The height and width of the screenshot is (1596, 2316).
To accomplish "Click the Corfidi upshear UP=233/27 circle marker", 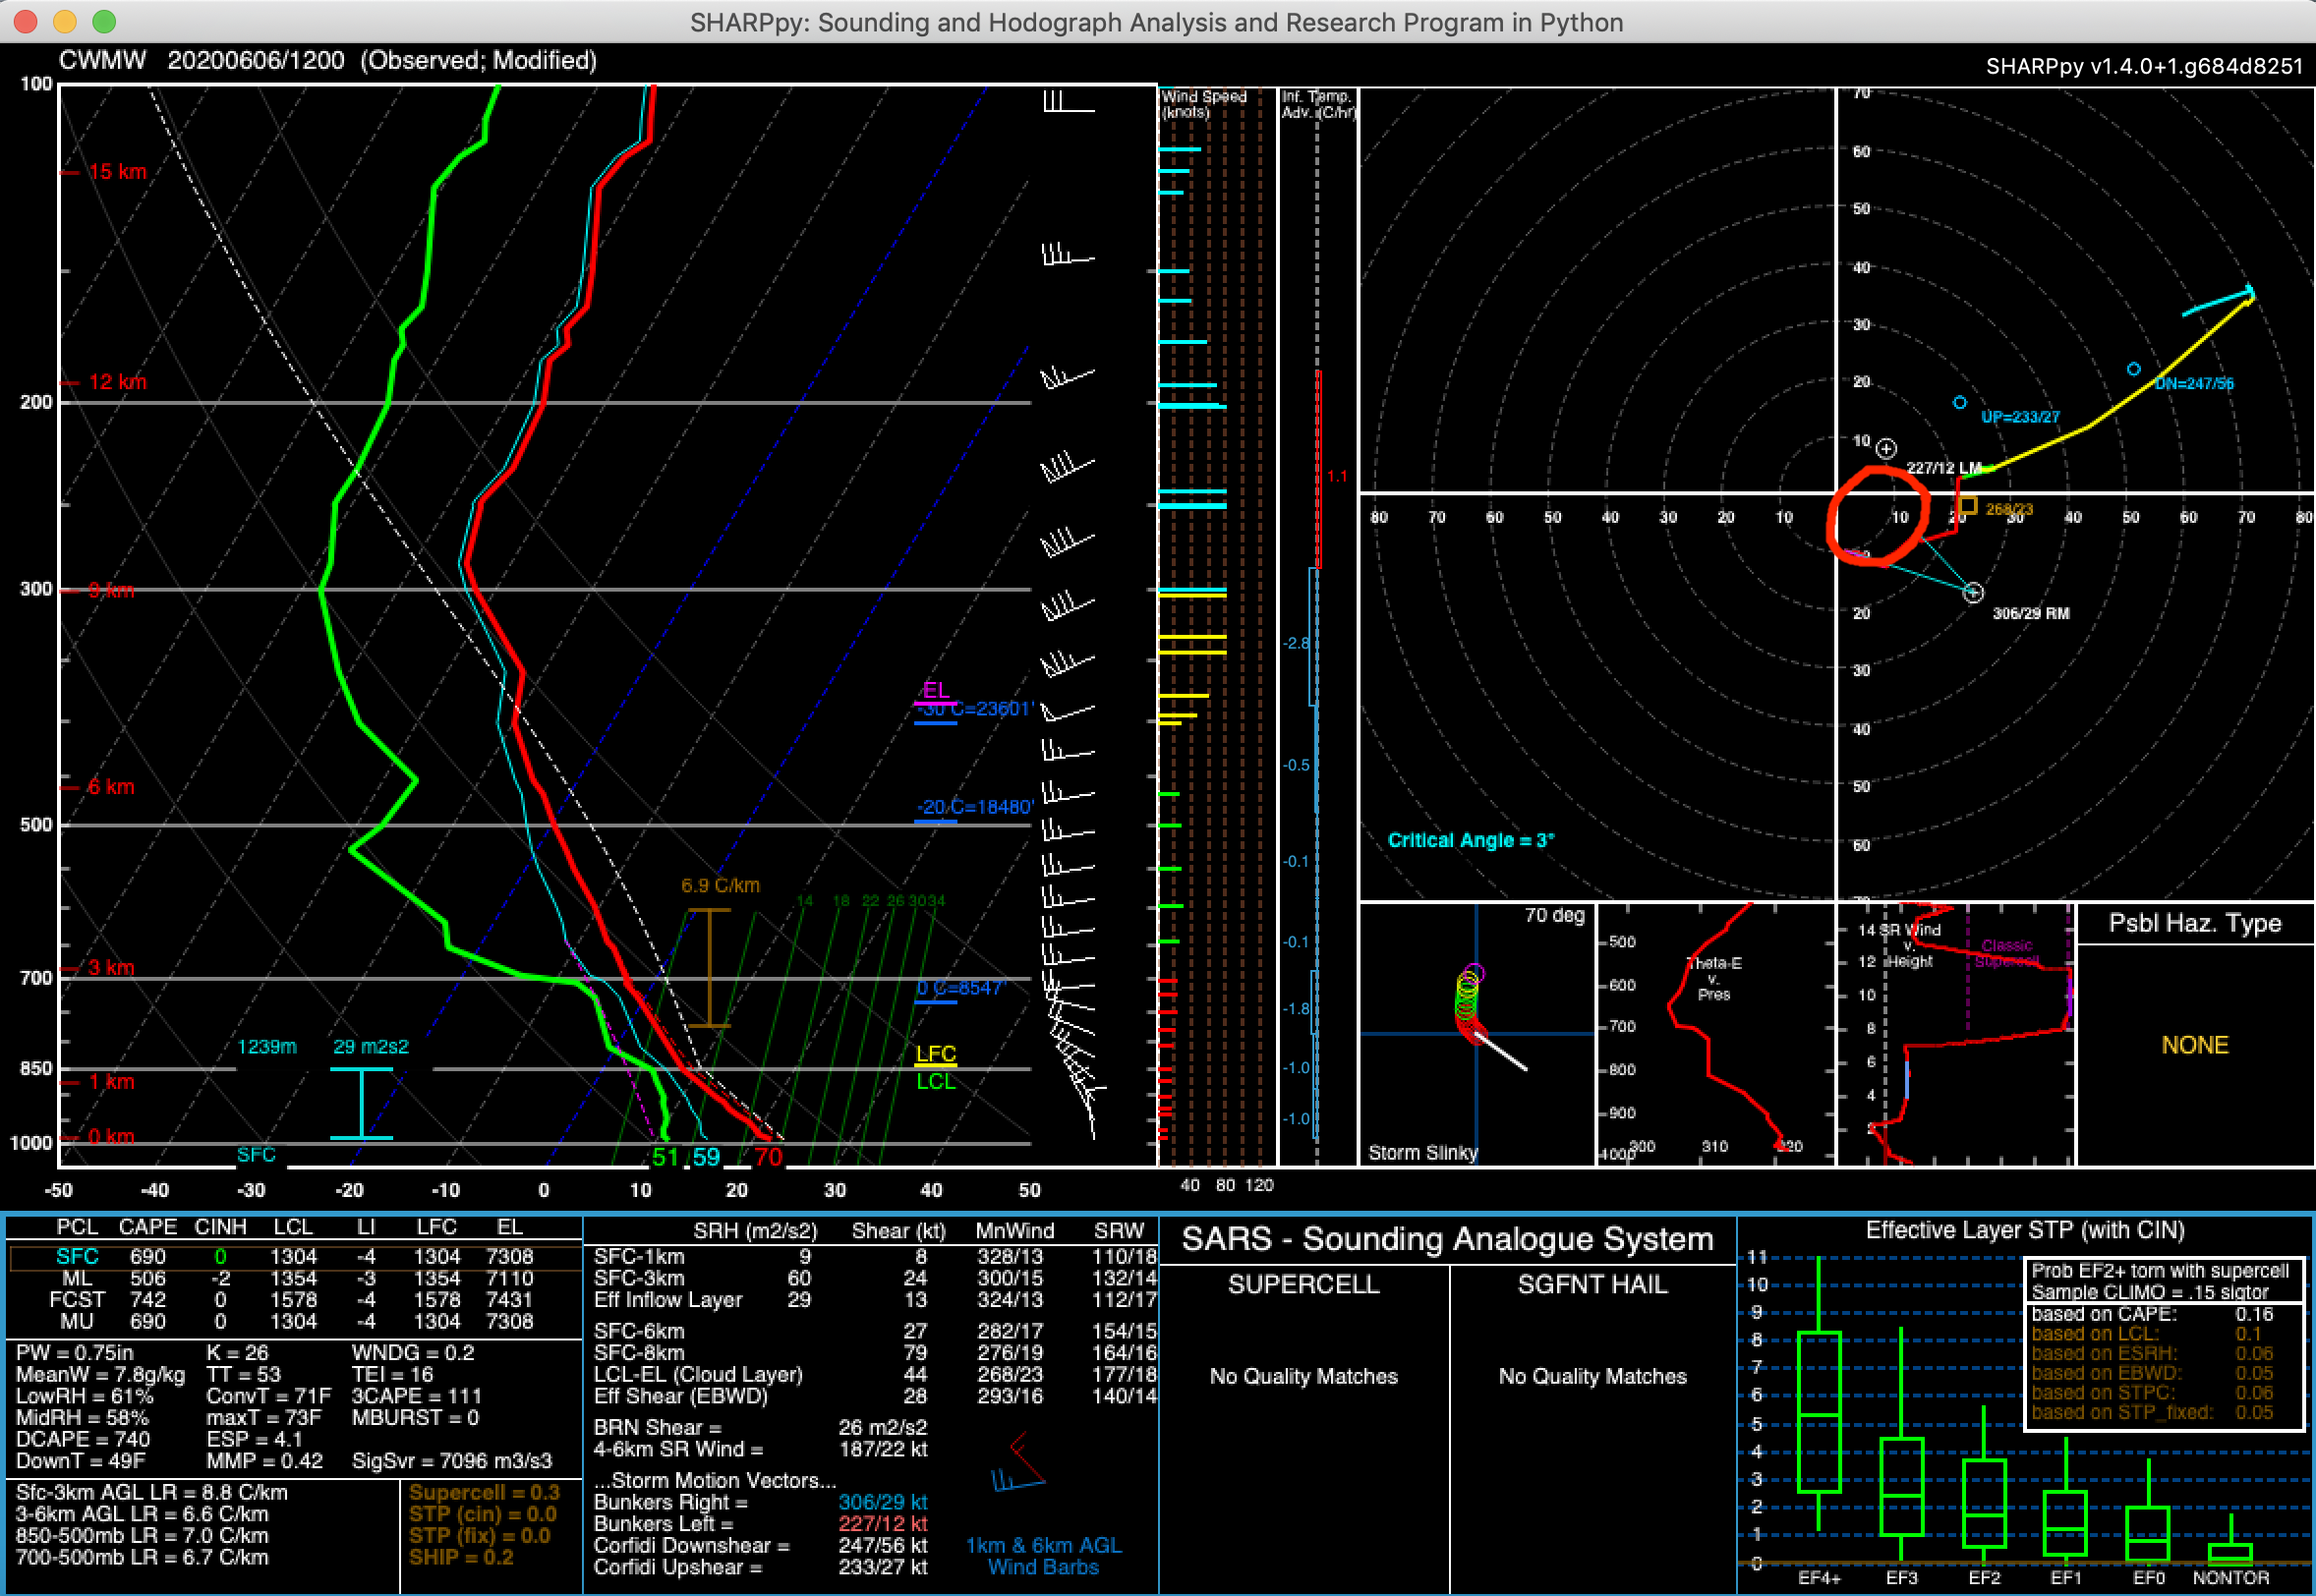I will click(1960, 403).
